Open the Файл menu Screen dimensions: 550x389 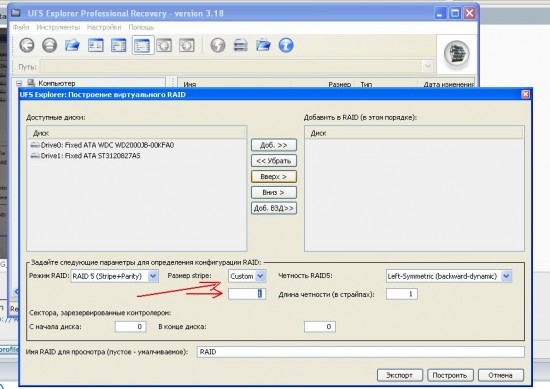point(21,27)
